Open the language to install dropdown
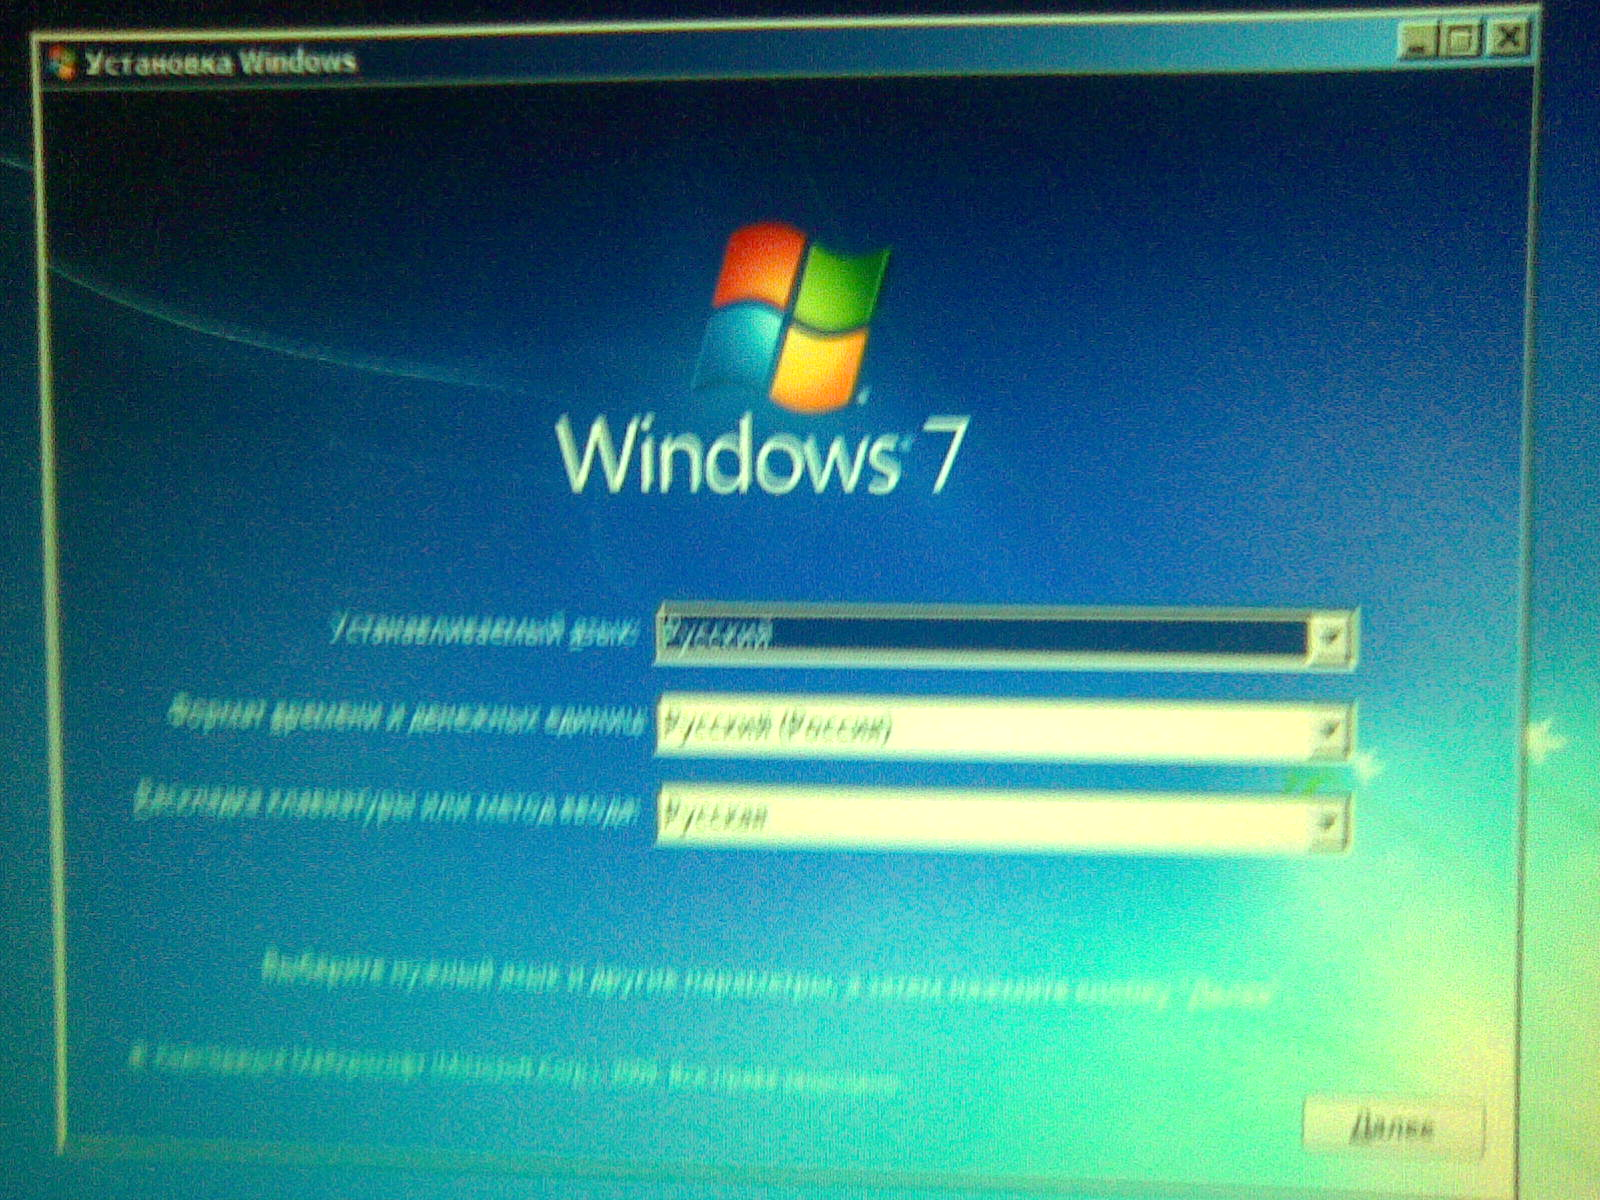Viewport: 1600px width, 1200px height. click(x=1005, y=636)
